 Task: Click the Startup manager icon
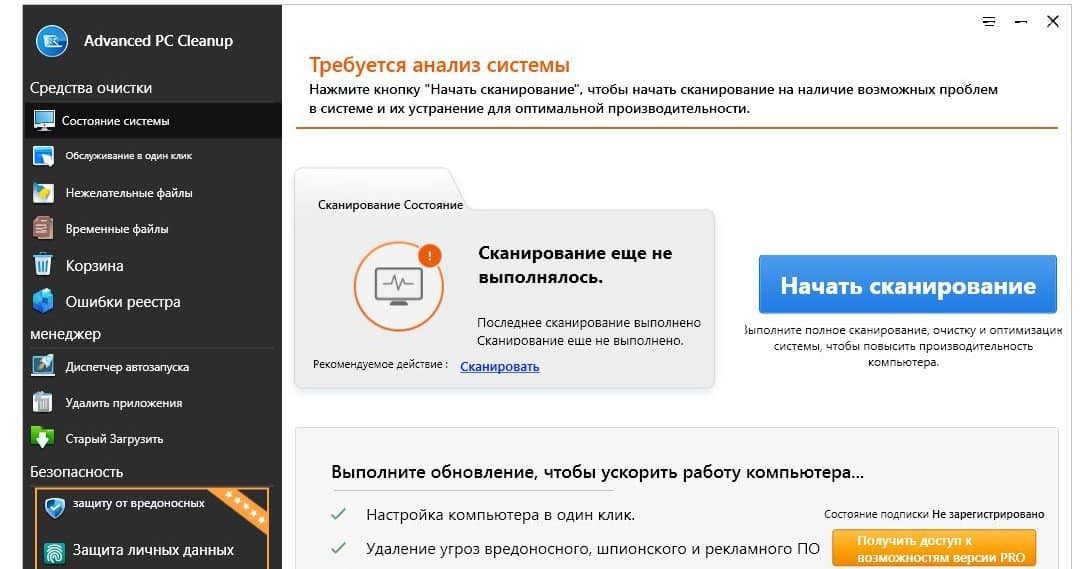pyautogui.click(x=43, y=366)
